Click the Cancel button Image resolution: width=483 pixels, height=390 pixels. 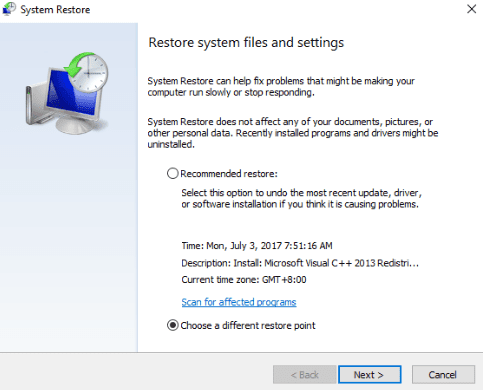click(443, 375)
